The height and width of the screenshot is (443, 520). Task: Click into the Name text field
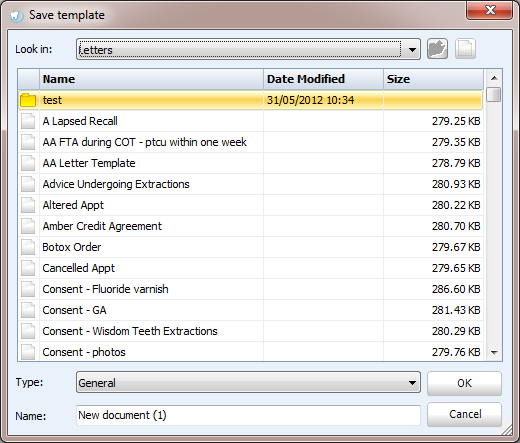[x=248, y=415]
